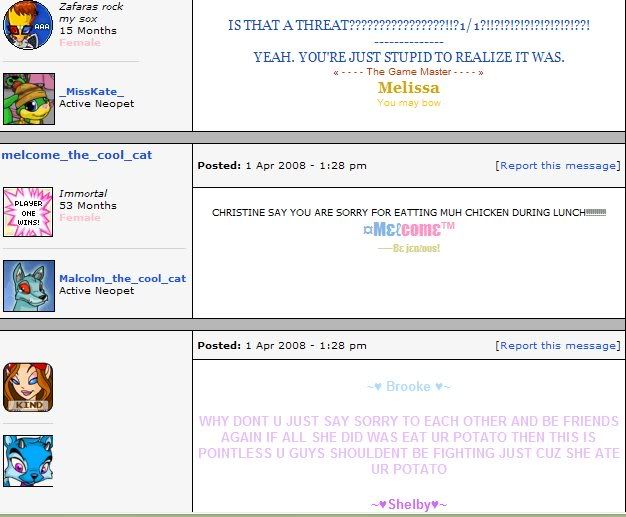Click the gold "Melissa" signature name

[408, 88]
